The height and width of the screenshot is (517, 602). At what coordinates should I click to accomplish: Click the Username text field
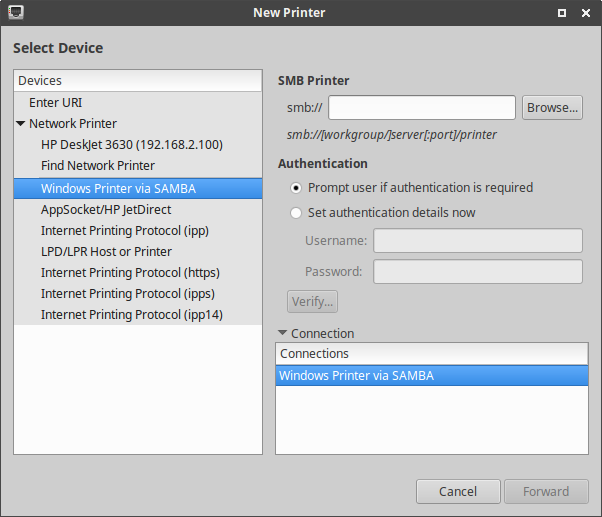tap(477, 240)
